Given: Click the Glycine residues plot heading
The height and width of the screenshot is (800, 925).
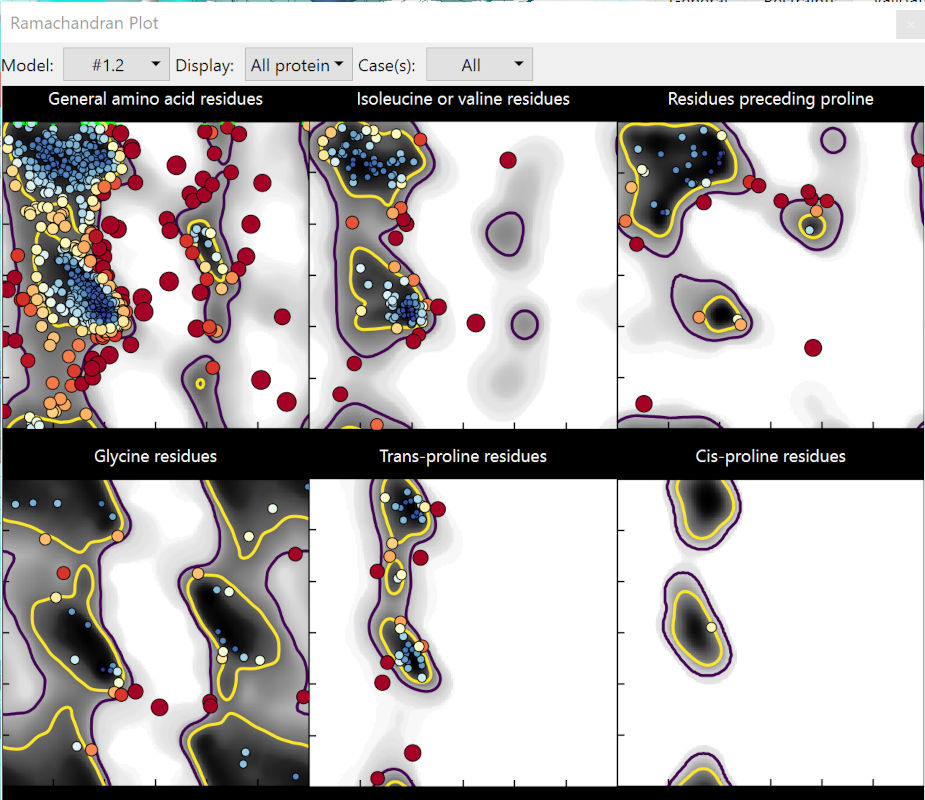Looking at the screenshot, I should pos(155,456).
